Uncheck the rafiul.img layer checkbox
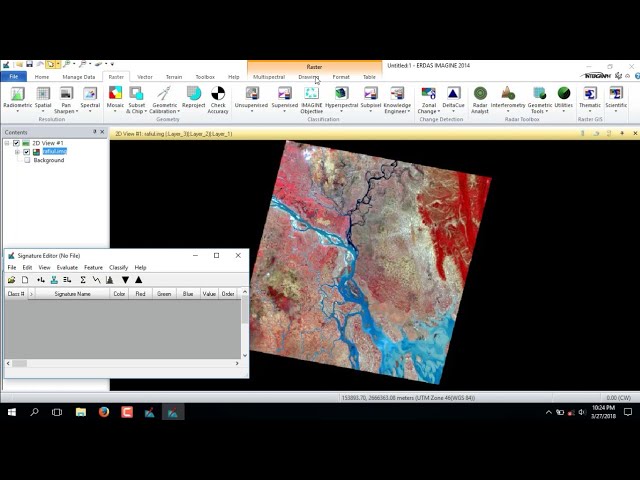Screen dimensions: 640x480 point(27,152)
